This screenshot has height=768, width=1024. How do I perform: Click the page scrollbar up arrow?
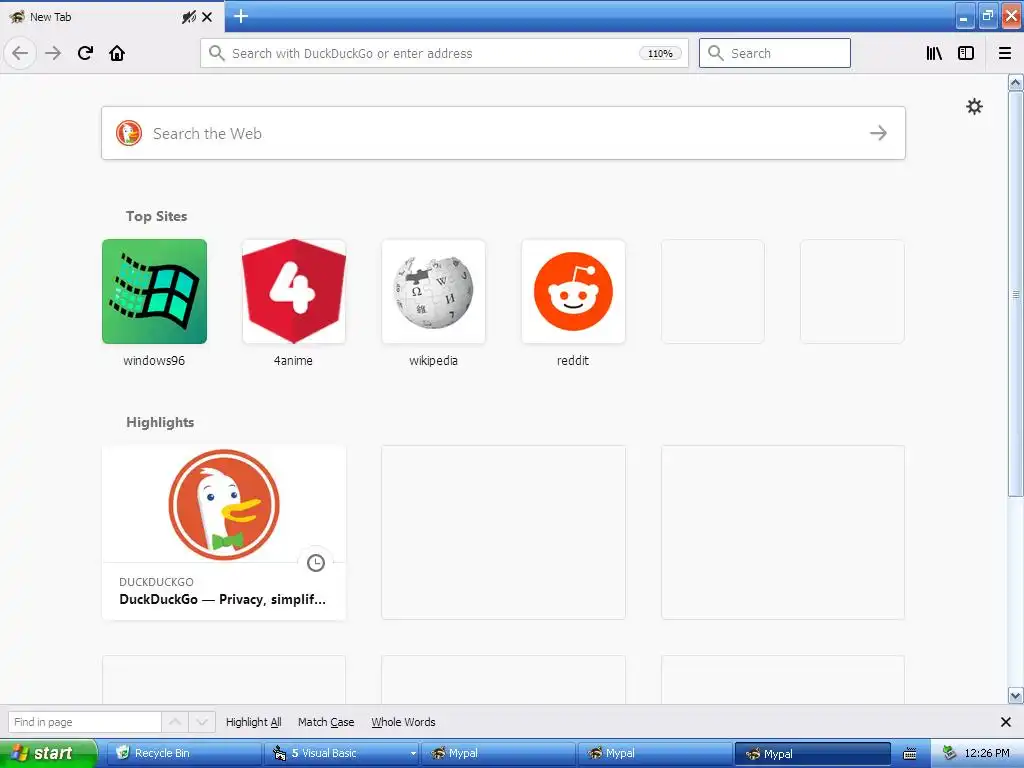1015,82
